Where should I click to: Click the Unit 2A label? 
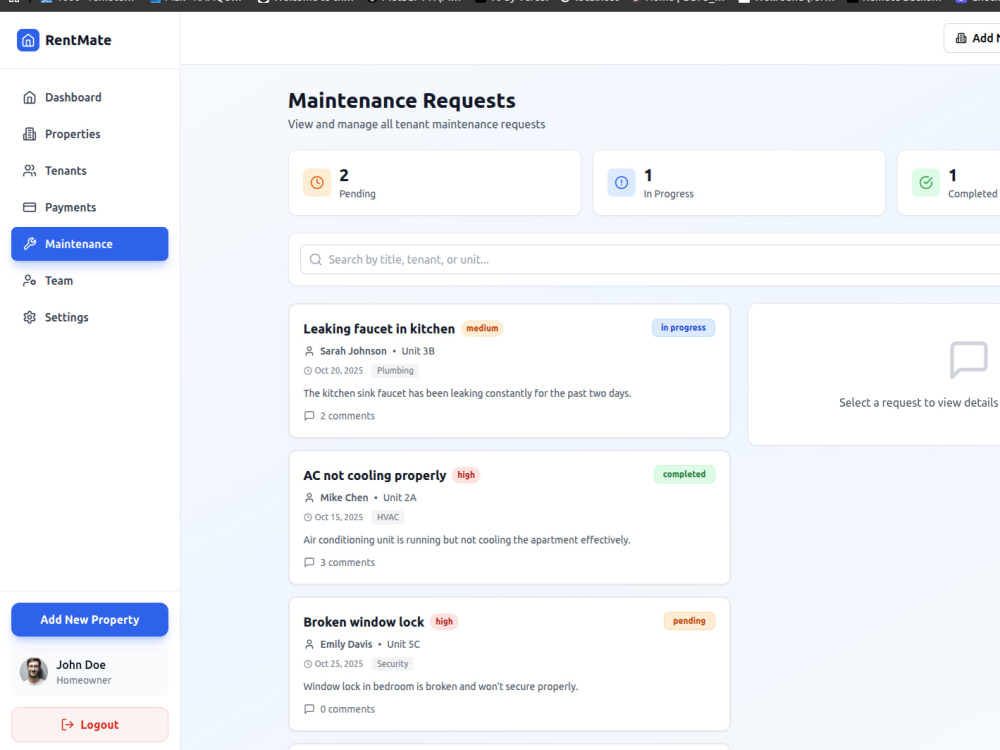pos(400,498)
